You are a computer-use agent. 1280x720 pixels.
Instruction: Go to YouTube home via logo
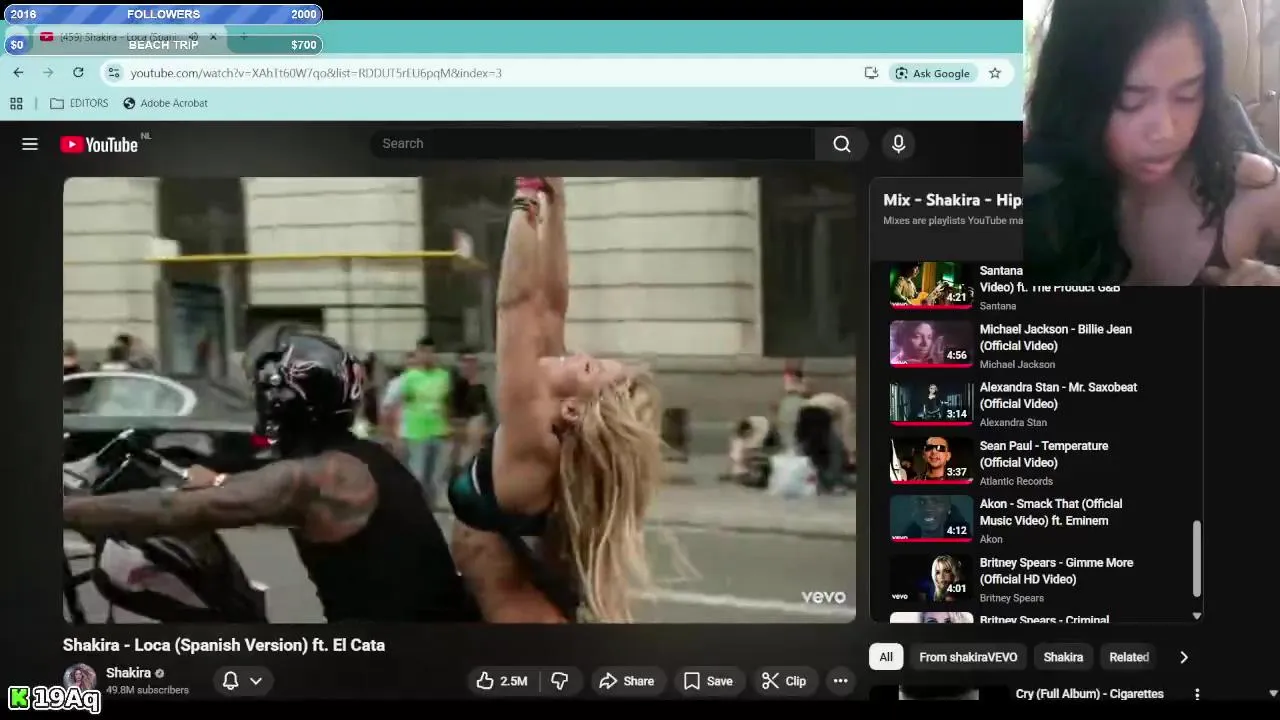click(99, 144)
